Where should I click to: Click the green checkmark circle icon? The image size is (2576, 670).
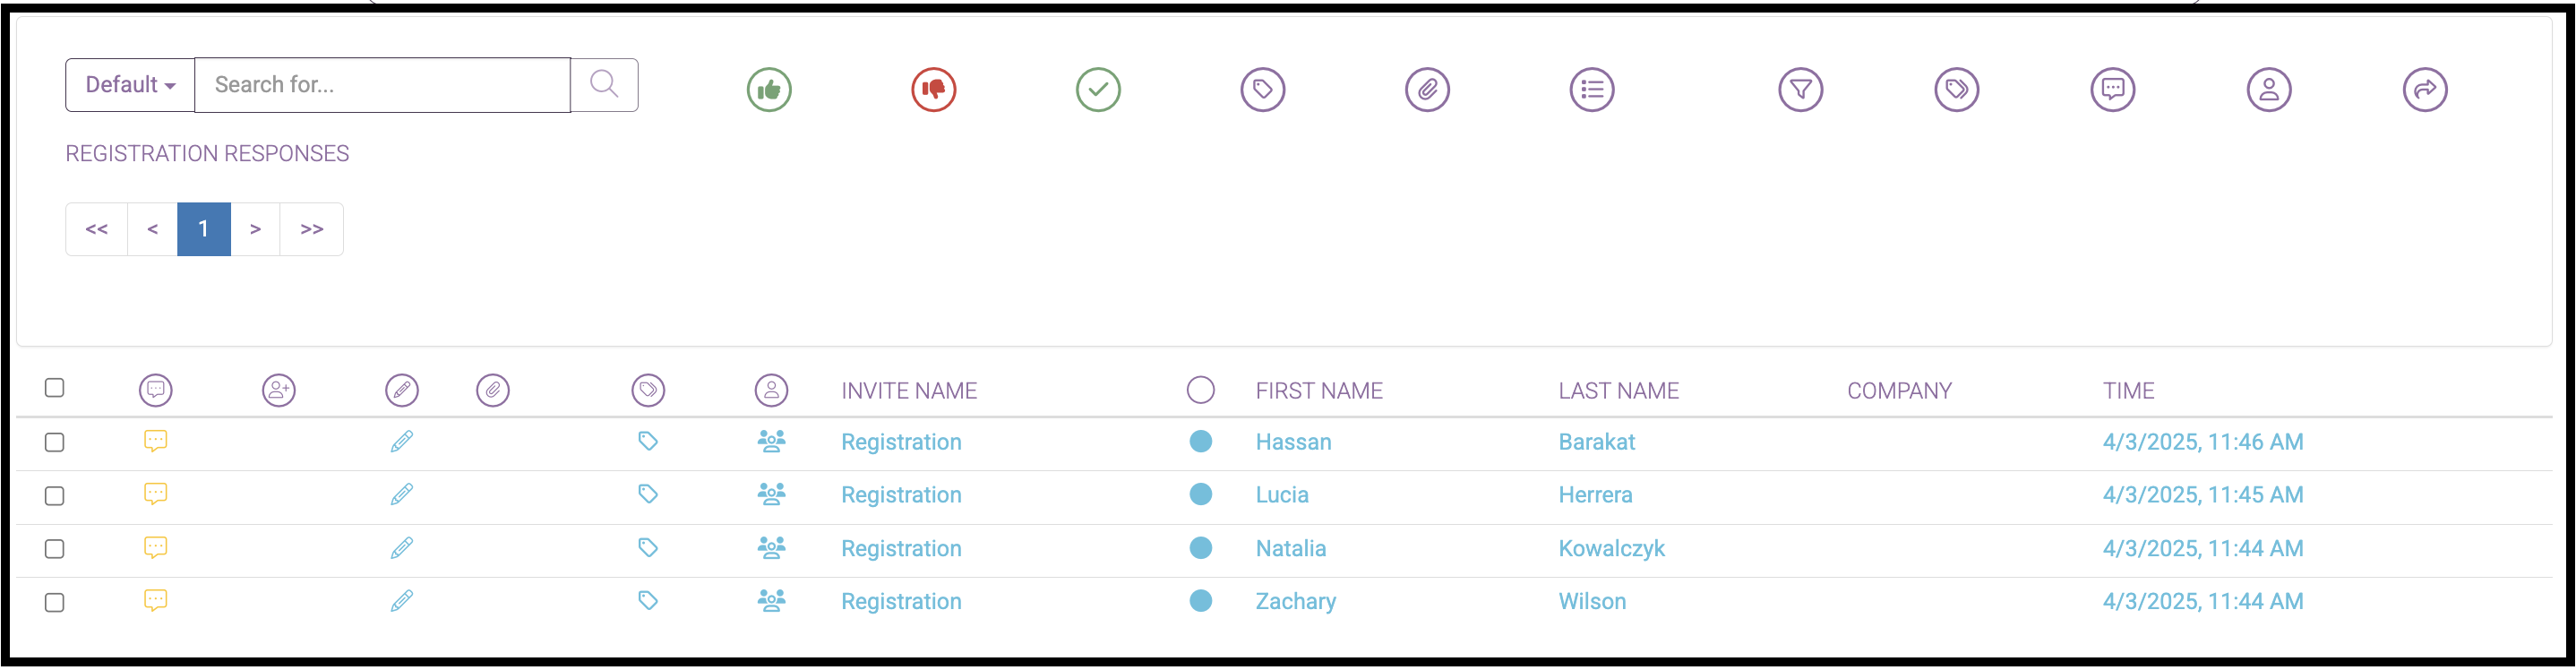click(1098, 90)
